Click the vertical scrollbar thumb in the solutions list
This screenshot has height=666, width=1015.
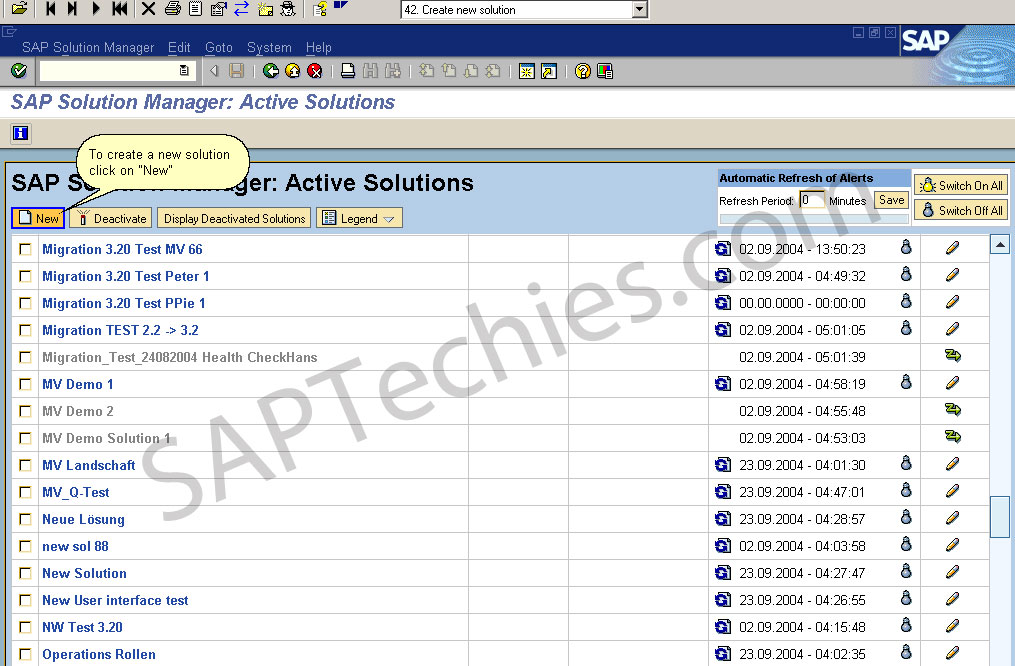coord(999,516)
